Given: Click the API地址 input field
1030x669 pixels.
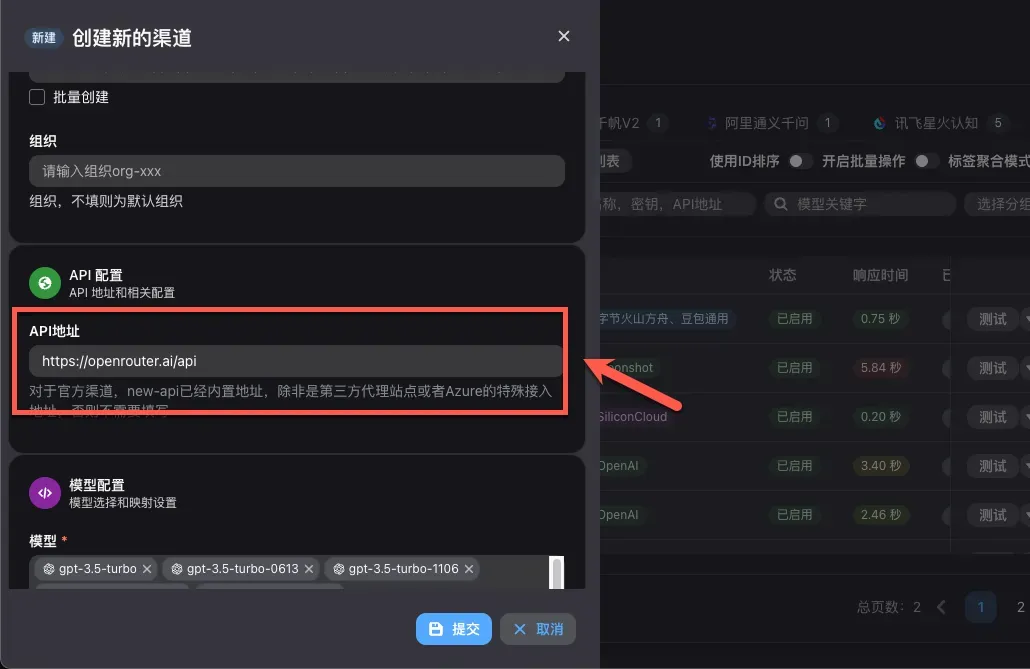Looking at the screenshot, I should coord(296,361).
